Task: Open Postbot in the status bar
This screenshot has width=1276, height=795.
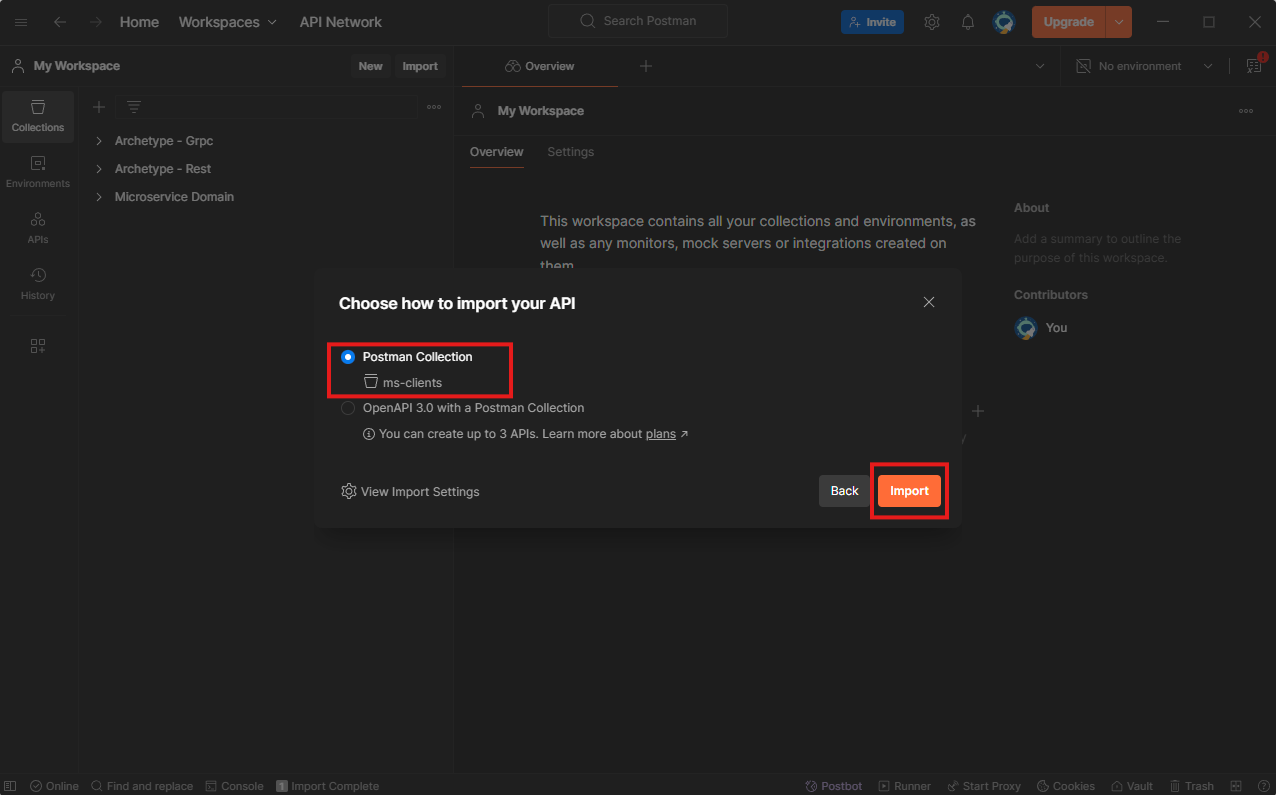Action: click(834, 786)
